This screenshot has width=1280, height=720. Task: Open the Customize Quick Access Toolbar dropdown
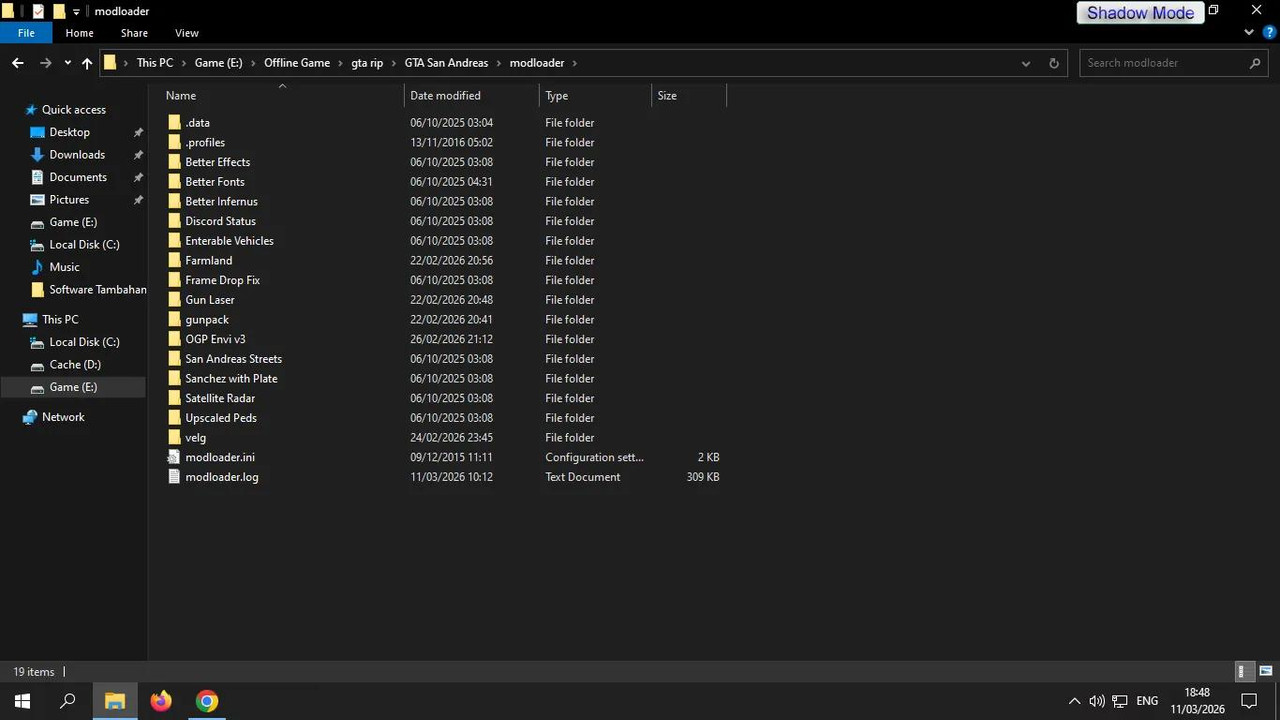pyautogui.click(x=76, y=12)
